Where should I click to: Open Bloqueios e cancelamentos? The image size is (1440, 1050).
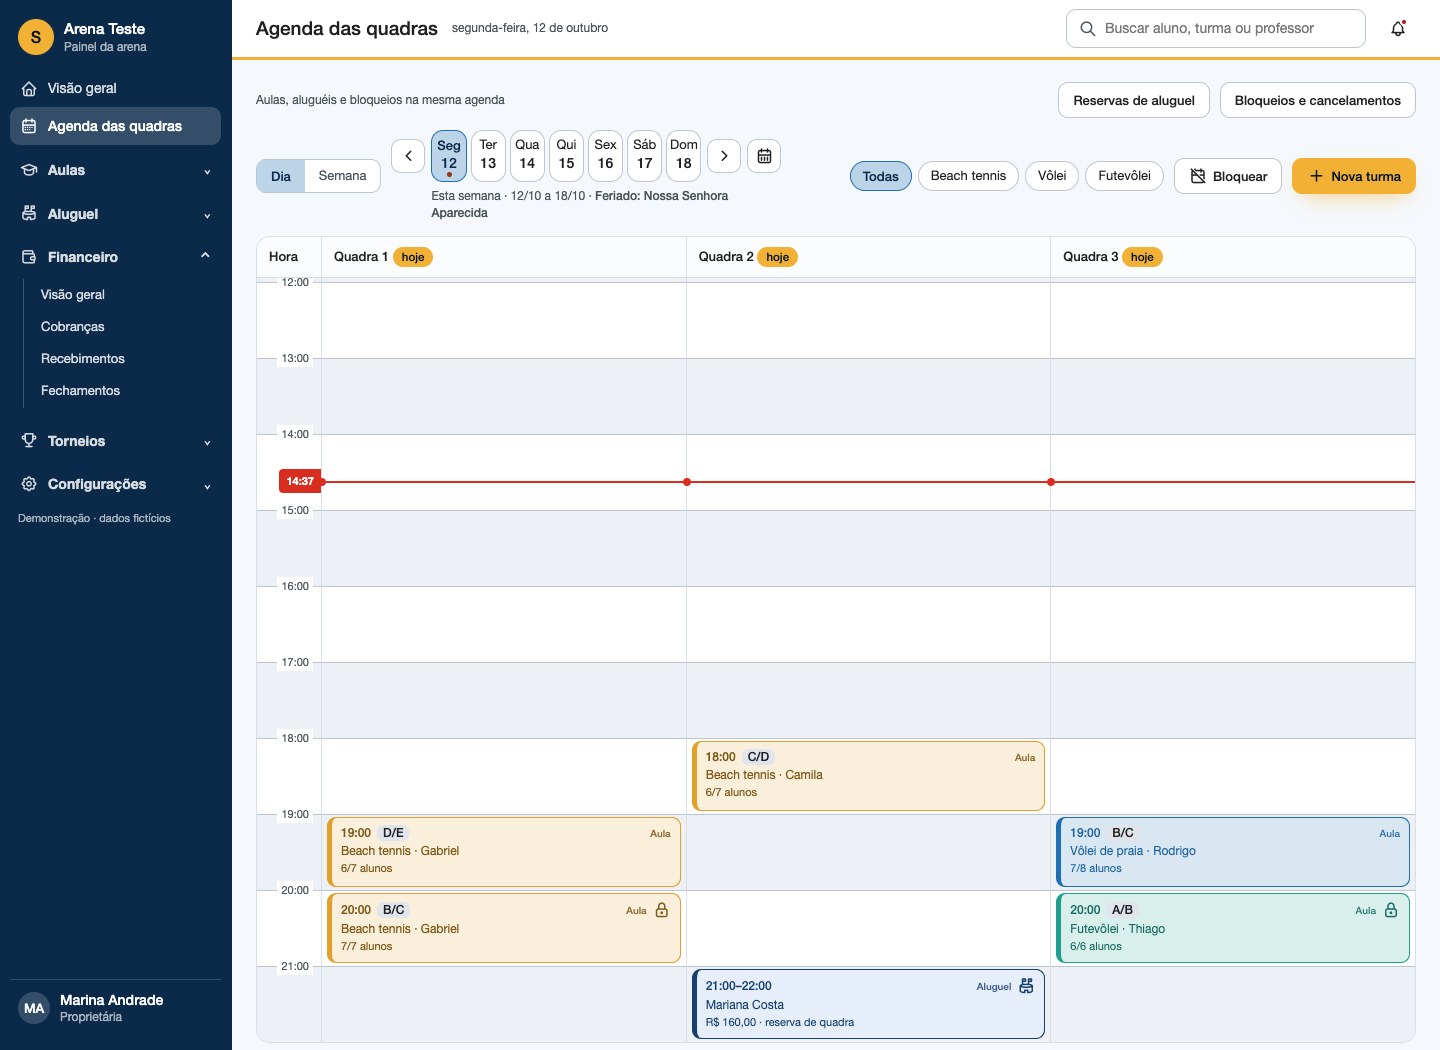[x=1318, y=100]
